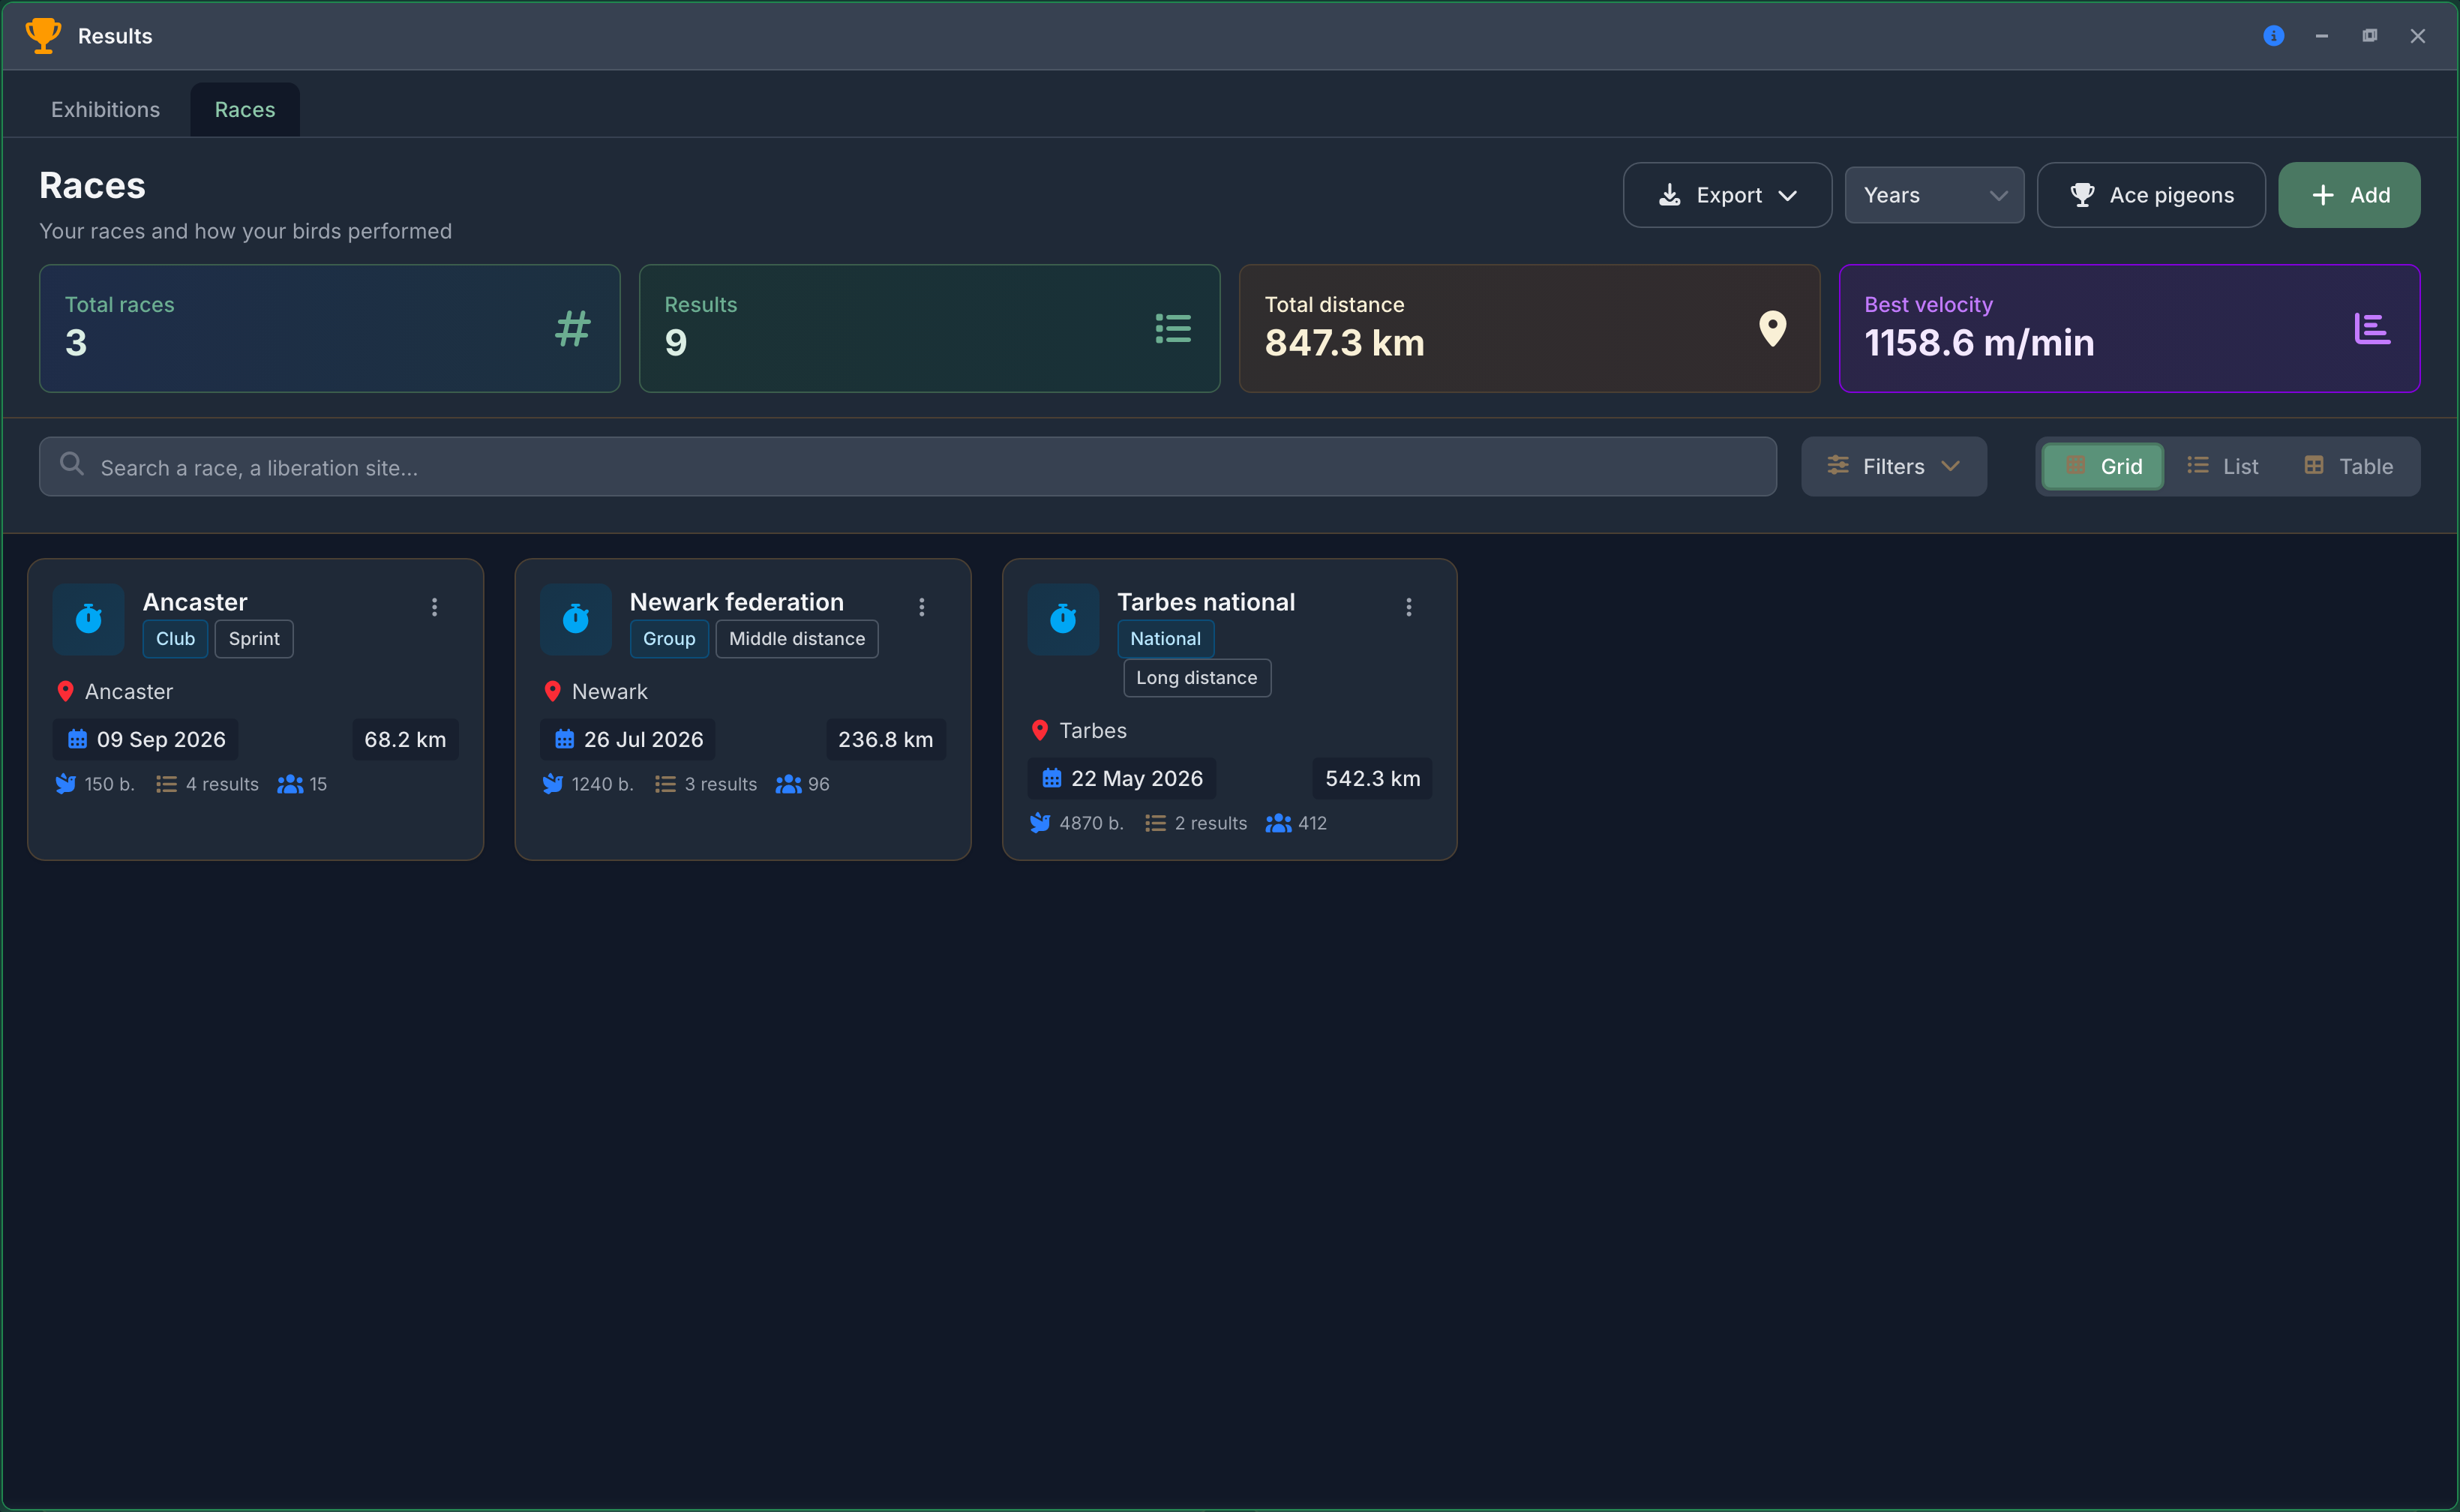Select the Races tab

[244, 109]
